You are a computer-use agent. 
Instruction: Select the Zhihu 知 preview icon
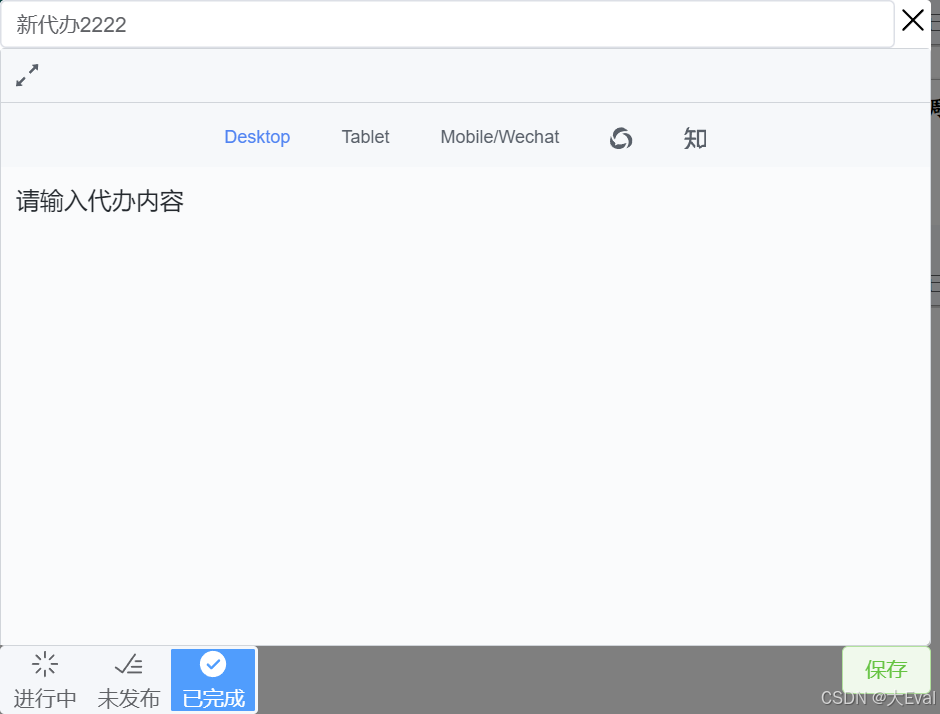[695, 138]
